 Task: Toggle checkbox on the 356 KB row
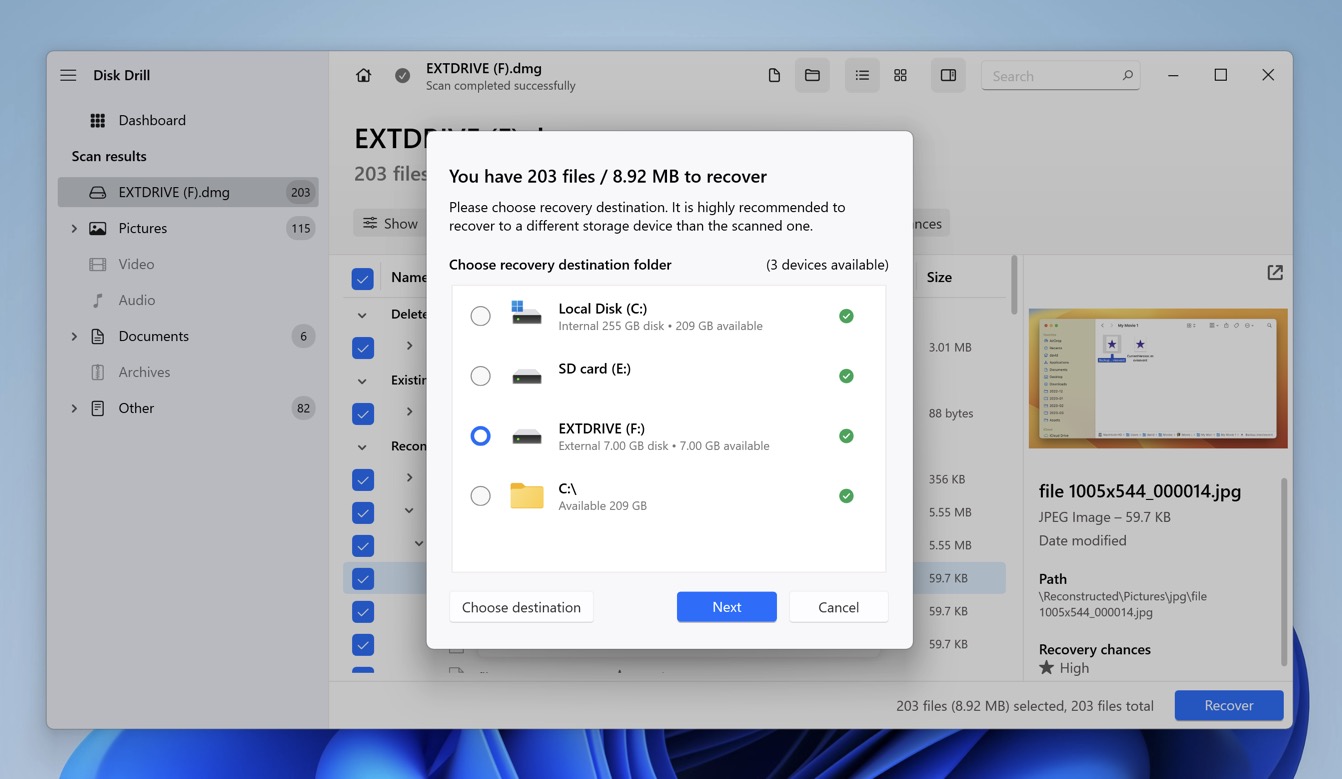[363, 479]
